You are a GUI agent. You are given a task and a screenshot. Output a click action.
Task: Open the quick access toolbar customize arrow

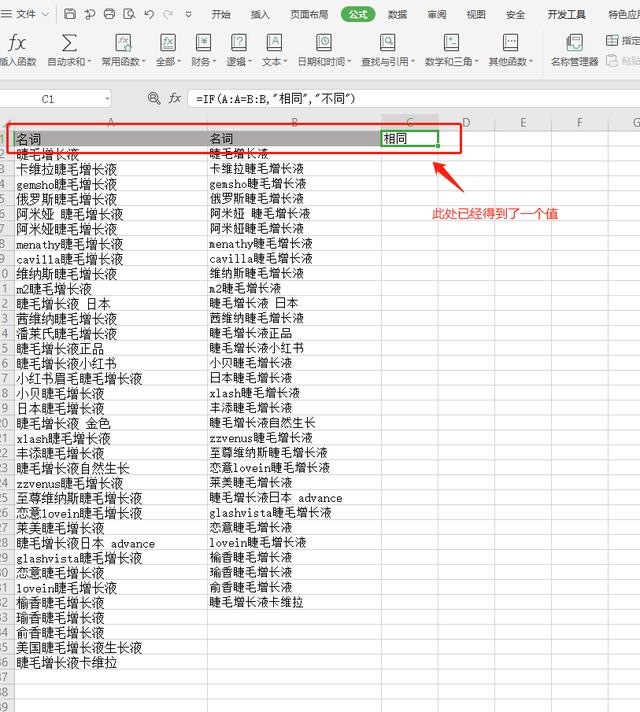(x=188, y=15)
